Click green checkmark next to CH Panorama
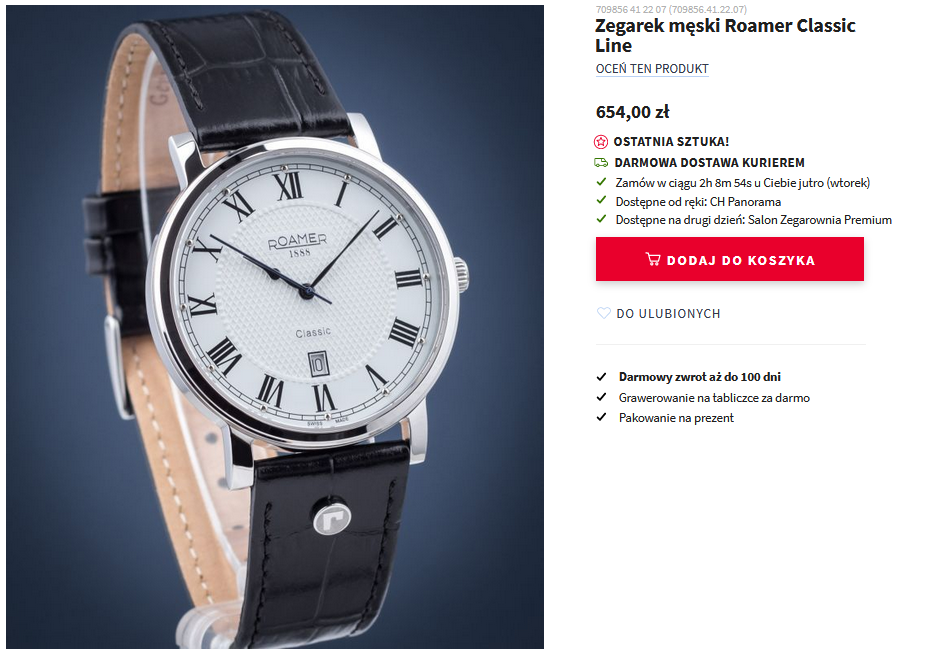The image size is (938, 655). (601, 200)
